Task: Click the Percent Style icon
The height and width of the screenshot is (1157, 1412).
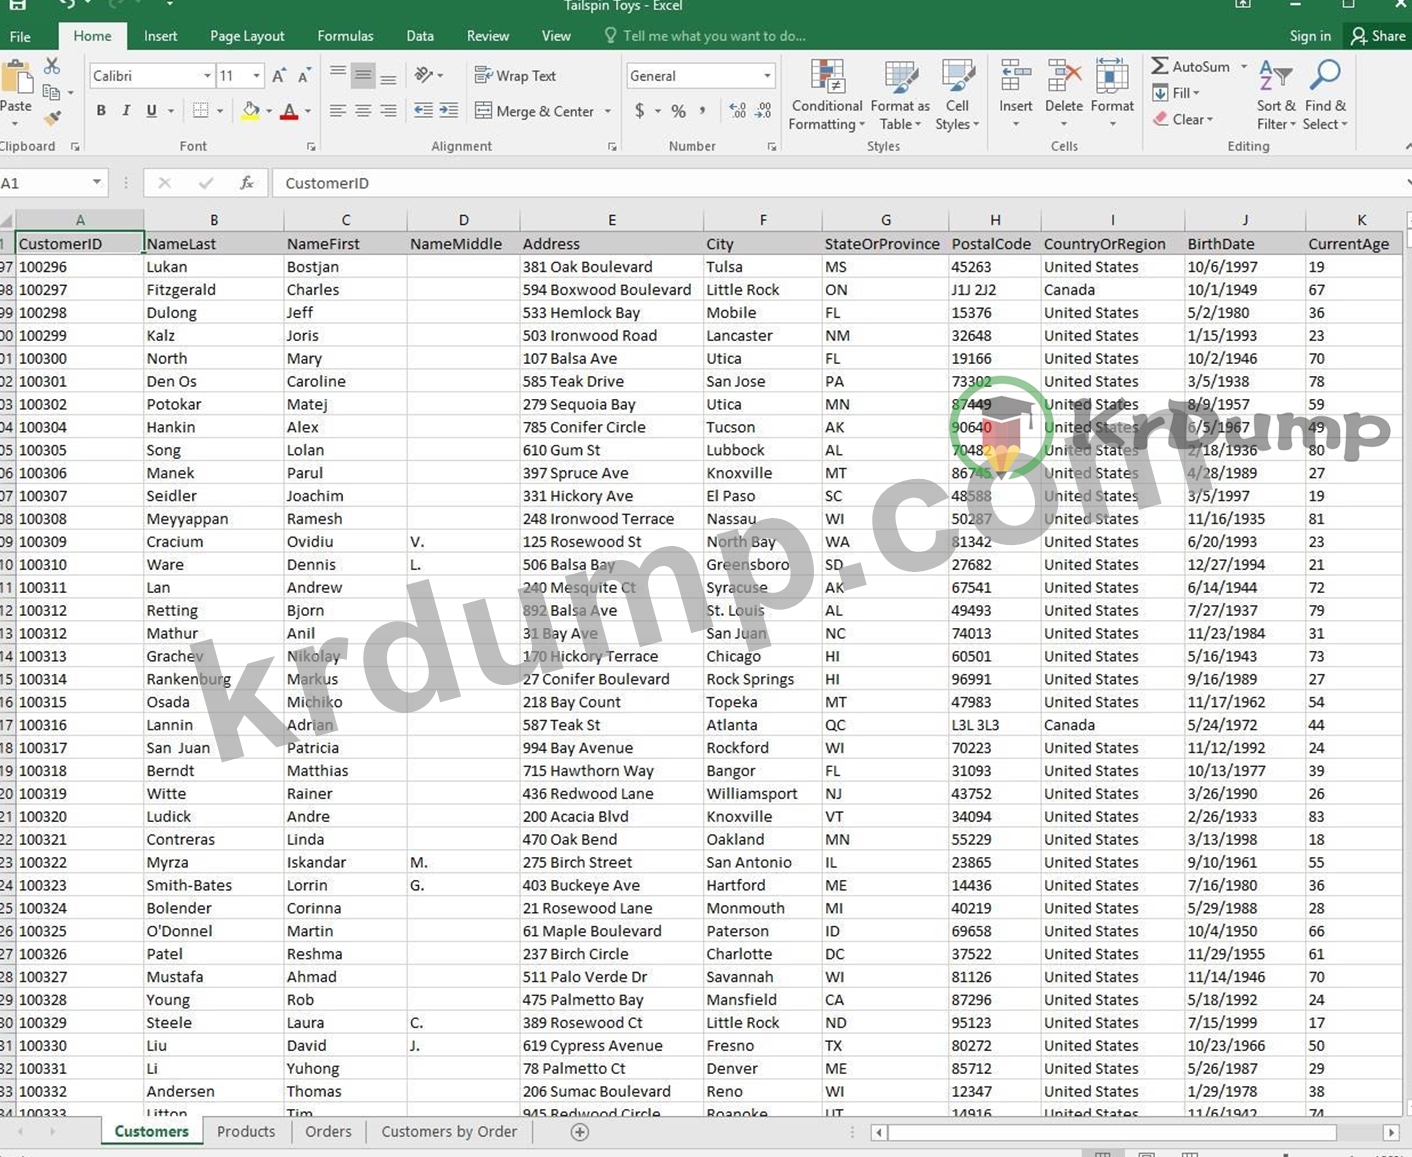Action: pyautogui.click(x=679, y=111)
